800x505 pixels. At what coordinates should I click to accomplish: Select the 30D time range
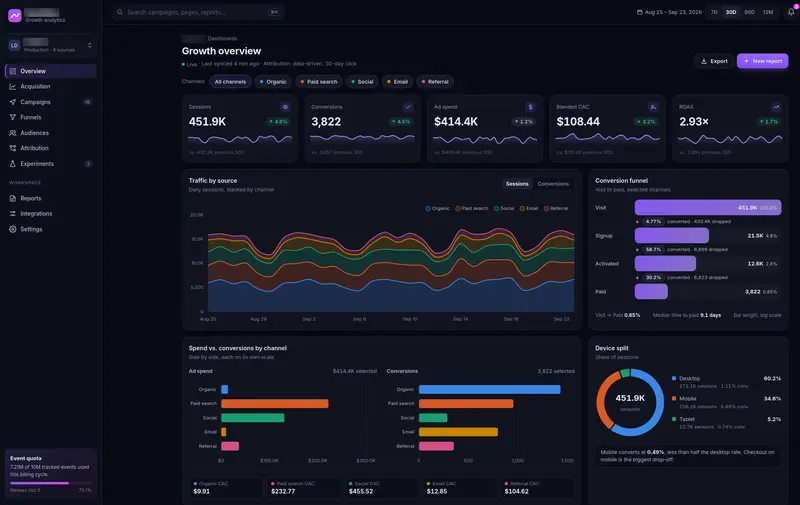[x=731, y=12]
